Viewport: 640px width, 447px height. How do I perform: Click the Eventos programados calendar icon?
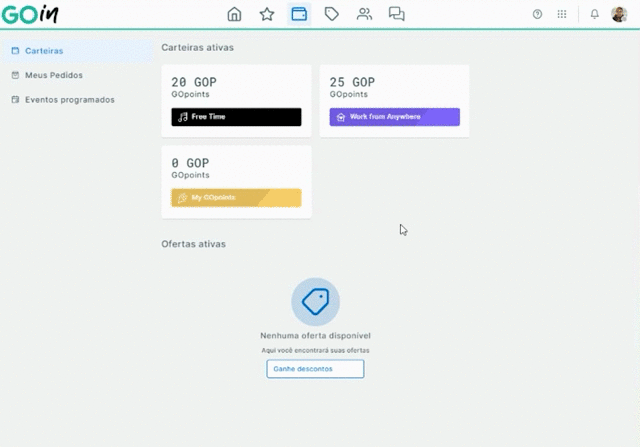(16, 100)
